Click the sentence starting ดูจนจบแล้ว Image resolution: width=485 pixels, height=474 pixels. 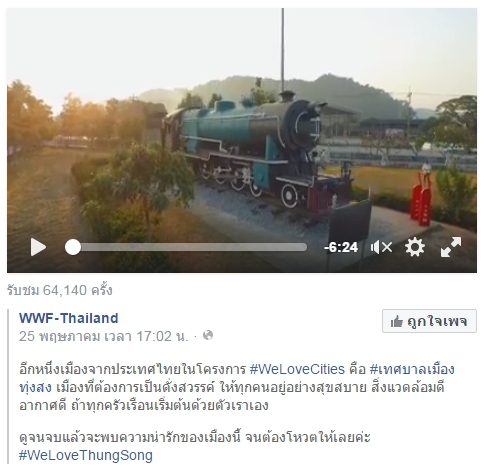[195, 437]
